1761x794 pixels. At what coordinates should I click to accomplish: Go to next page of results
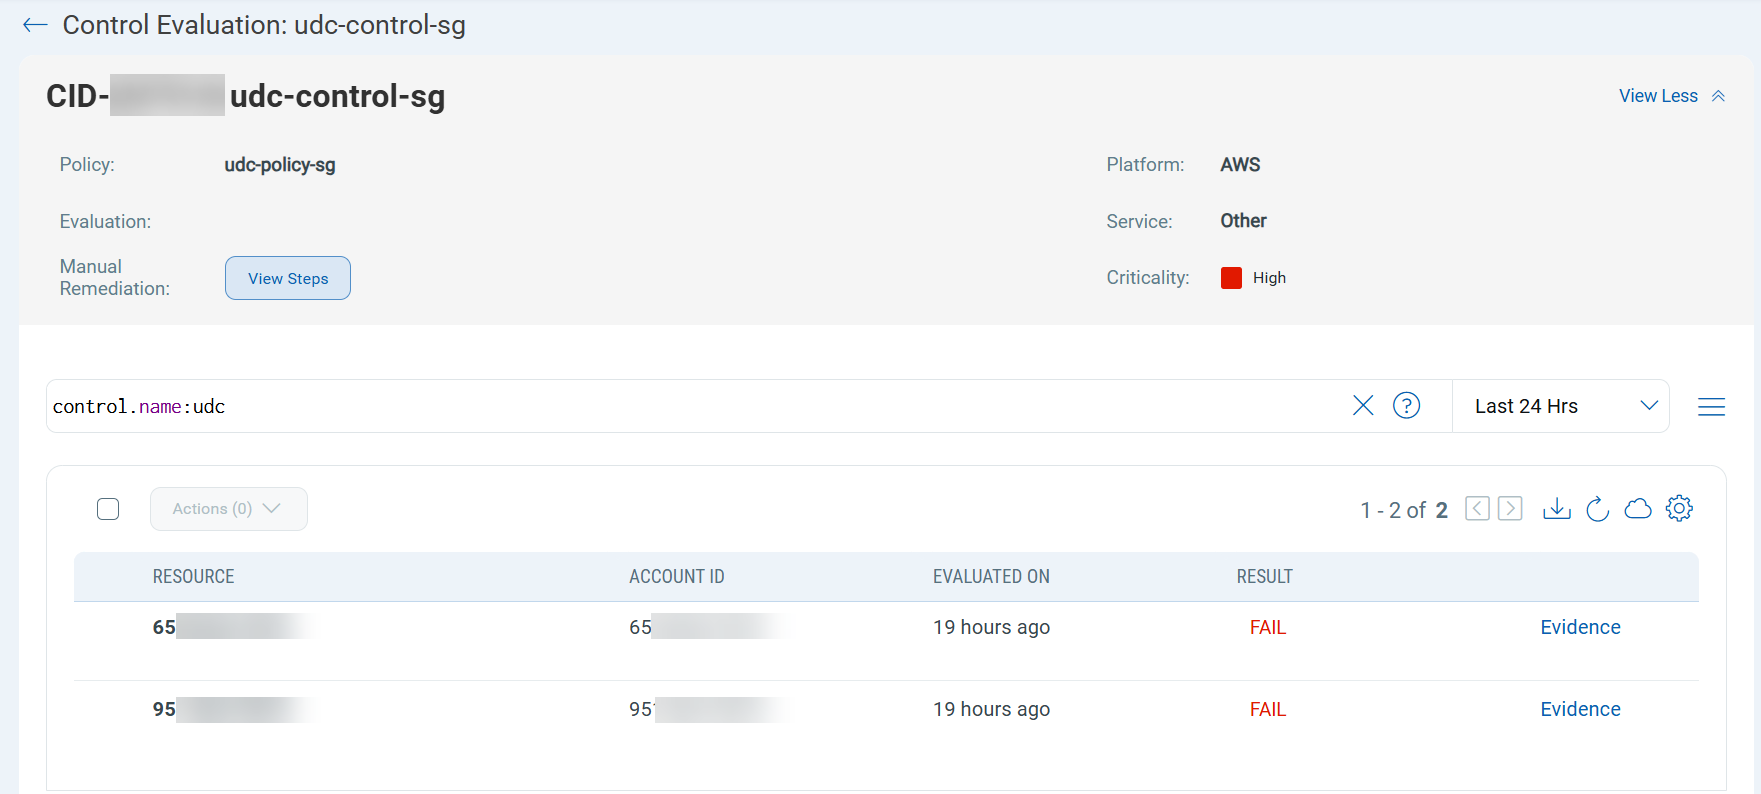1510,508
